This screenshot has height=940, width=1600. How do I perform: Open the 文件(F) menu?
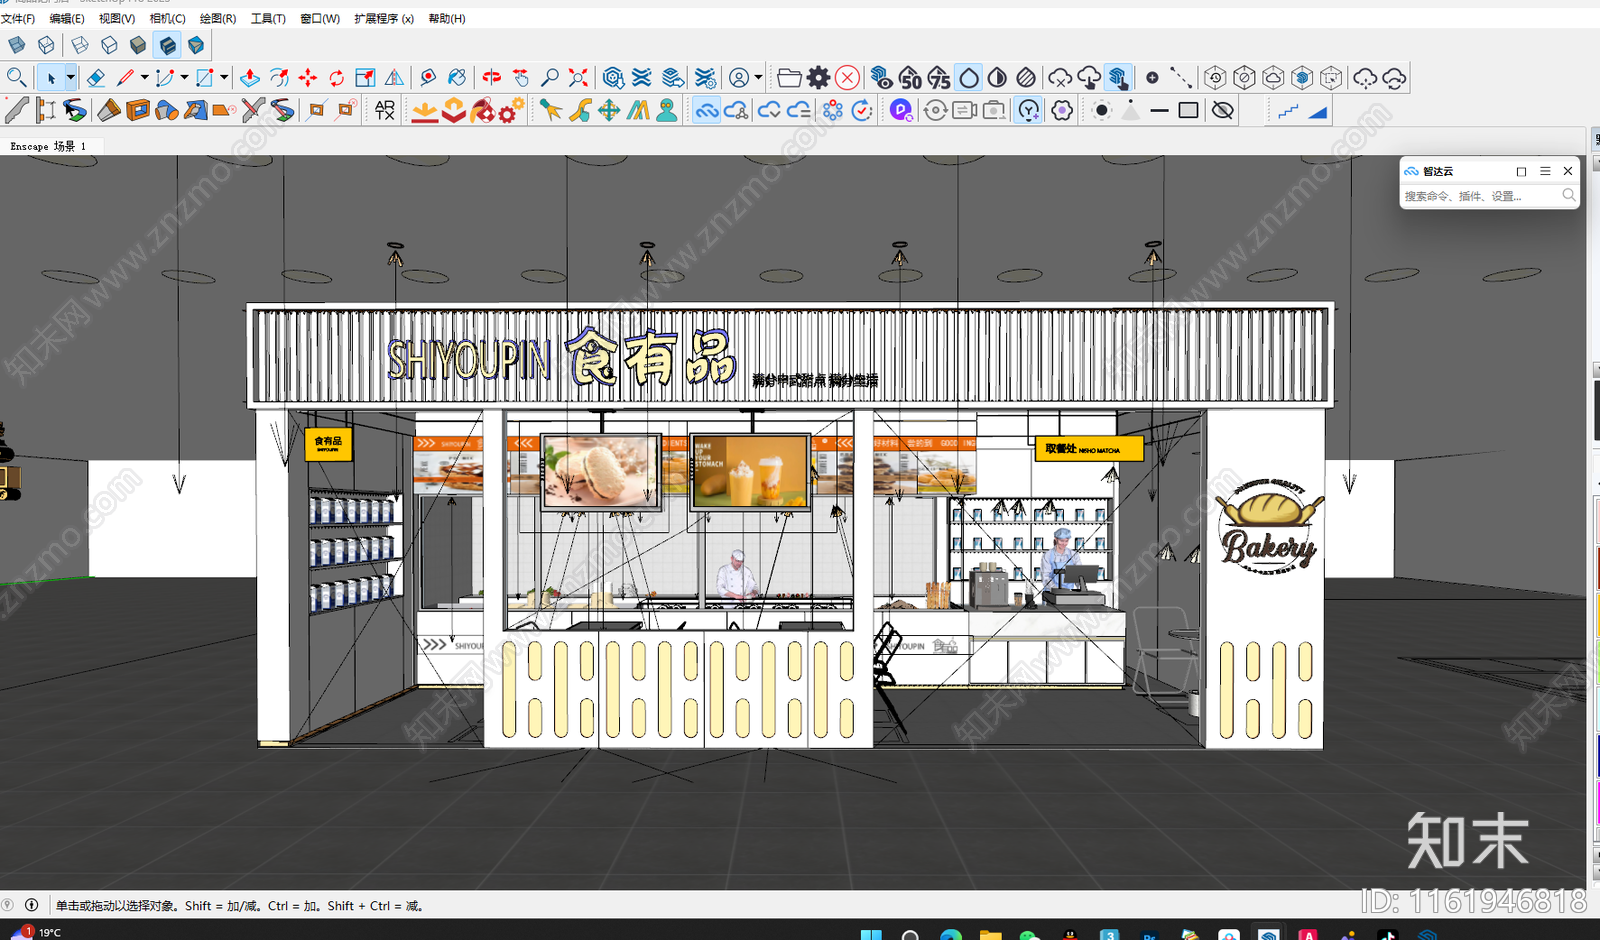tap(18, 19)
